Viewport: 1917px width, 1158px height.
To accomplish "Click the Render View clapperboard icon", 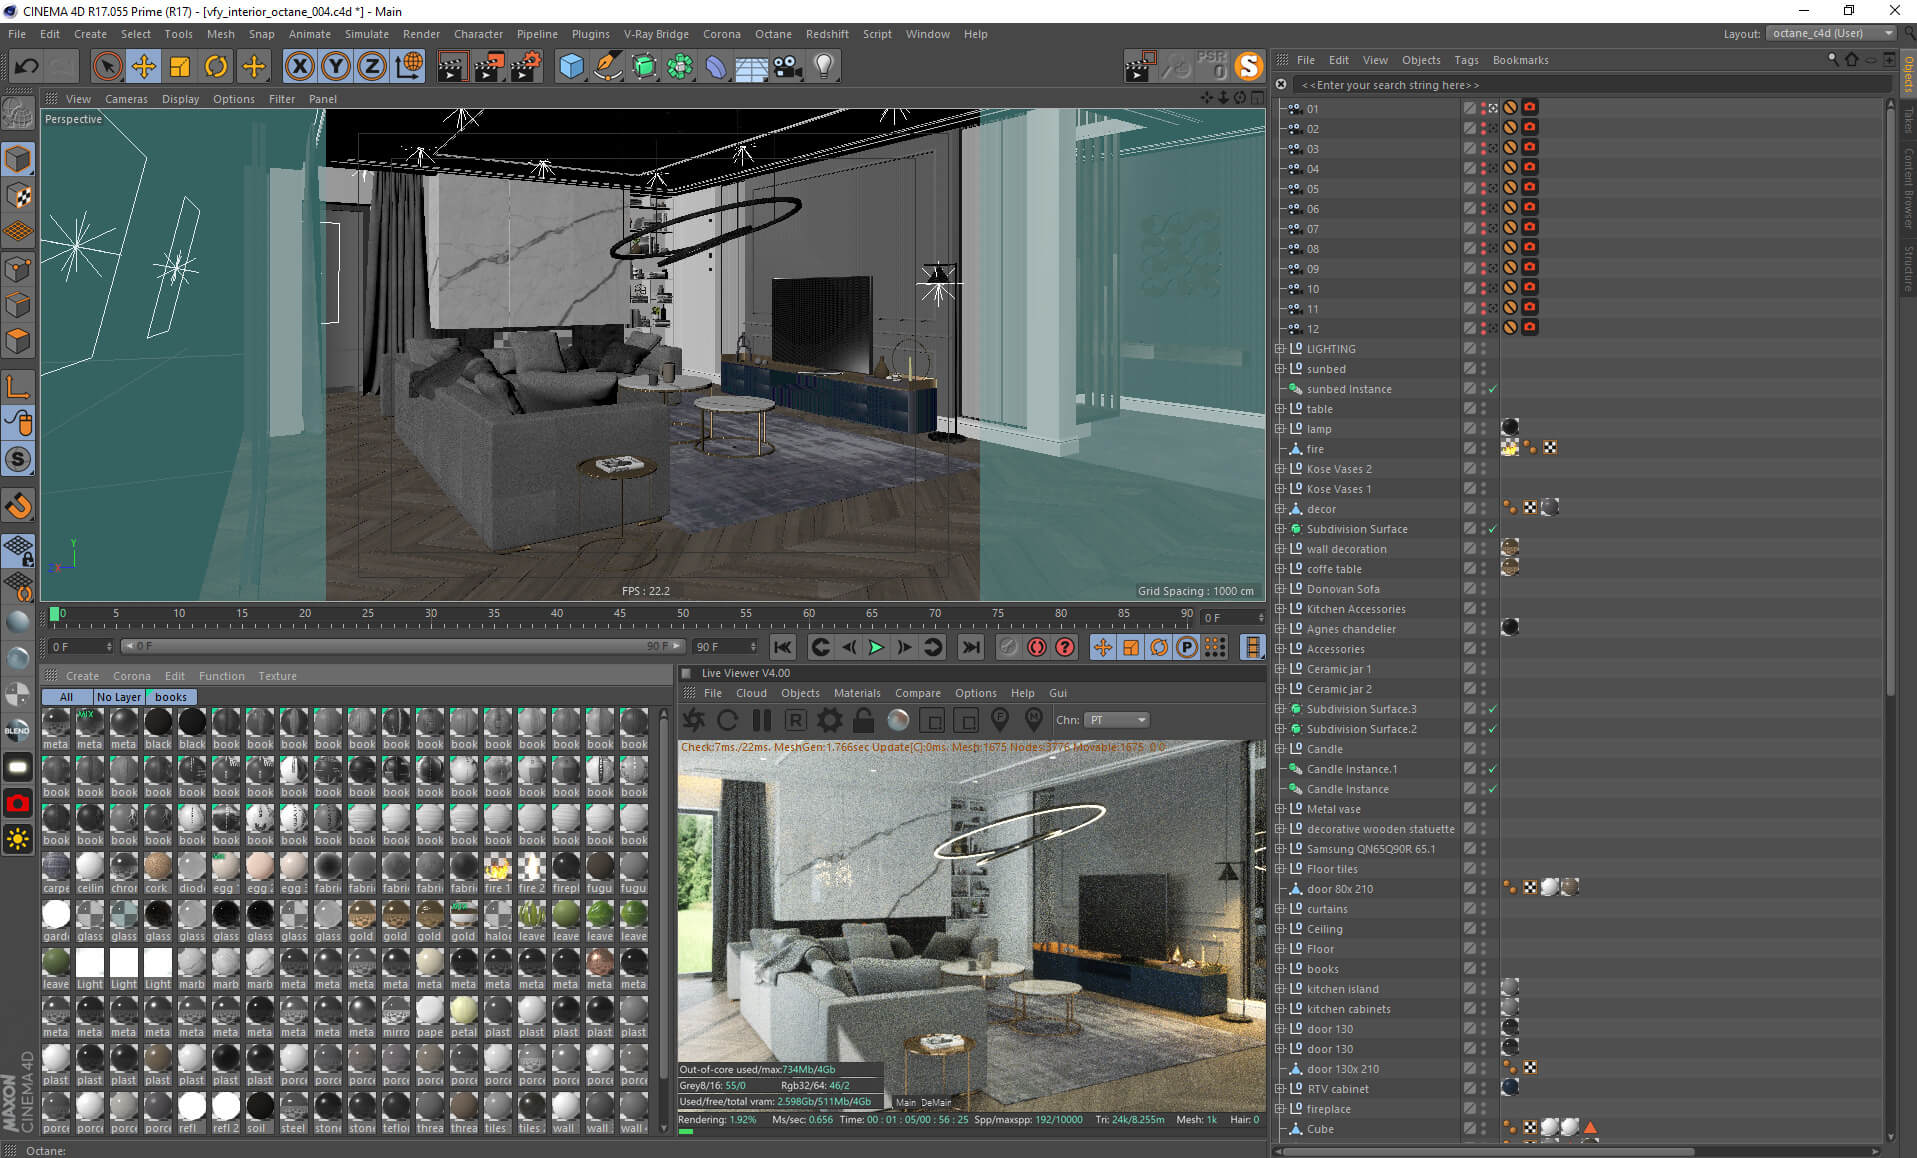I will click(452, 67).
